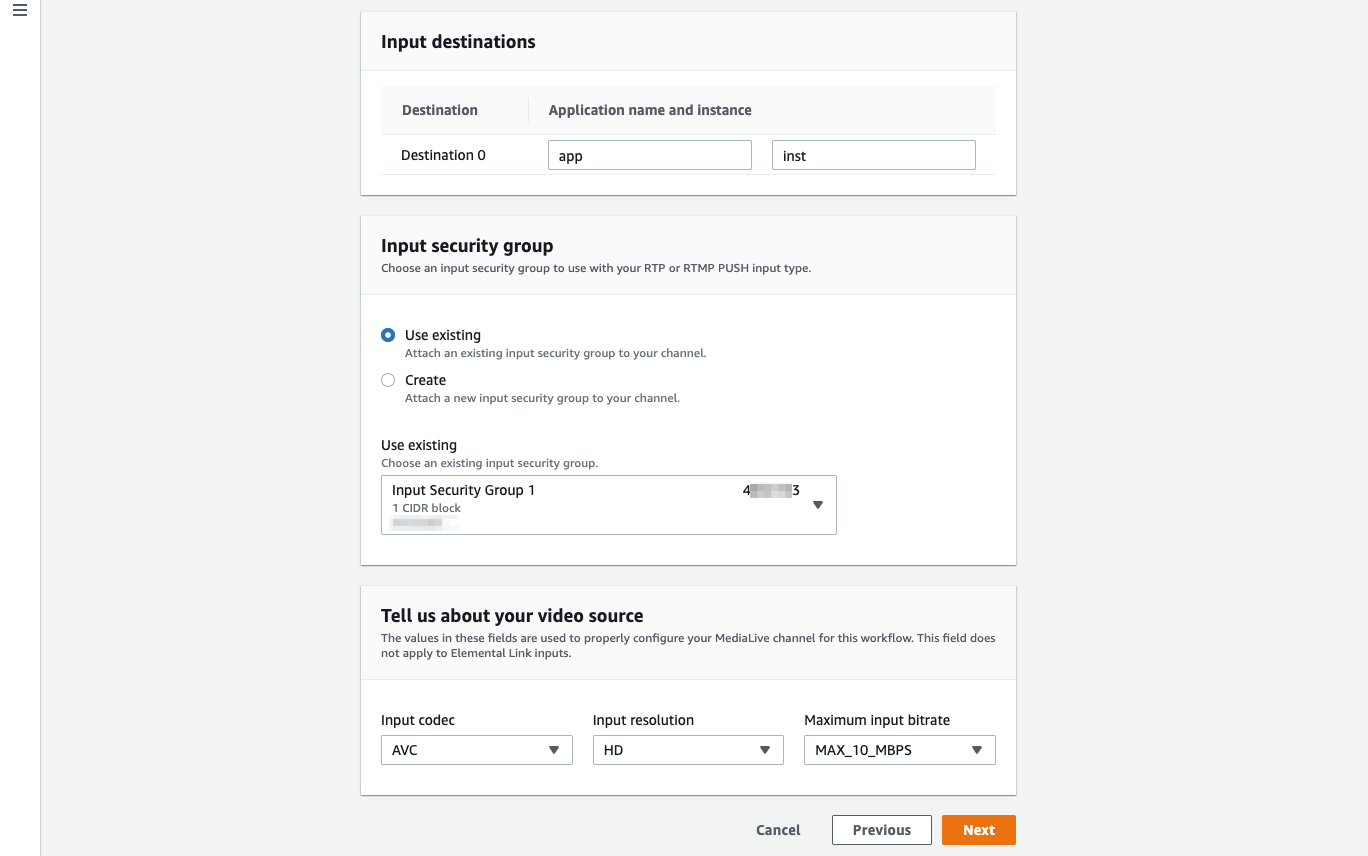Click the instance field containing inst
The height and width of the screenshot is (856, 1368).
coord(873,155)
